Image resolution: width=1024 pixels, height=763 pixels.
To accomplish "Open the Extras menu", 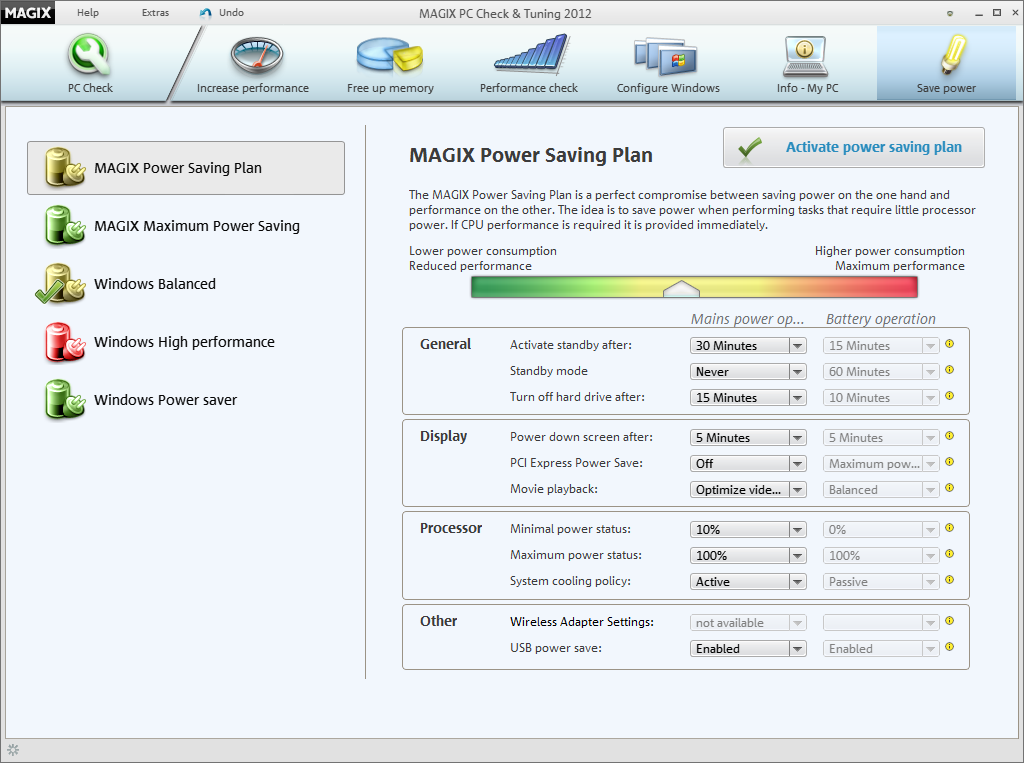I will click(155, 12).
